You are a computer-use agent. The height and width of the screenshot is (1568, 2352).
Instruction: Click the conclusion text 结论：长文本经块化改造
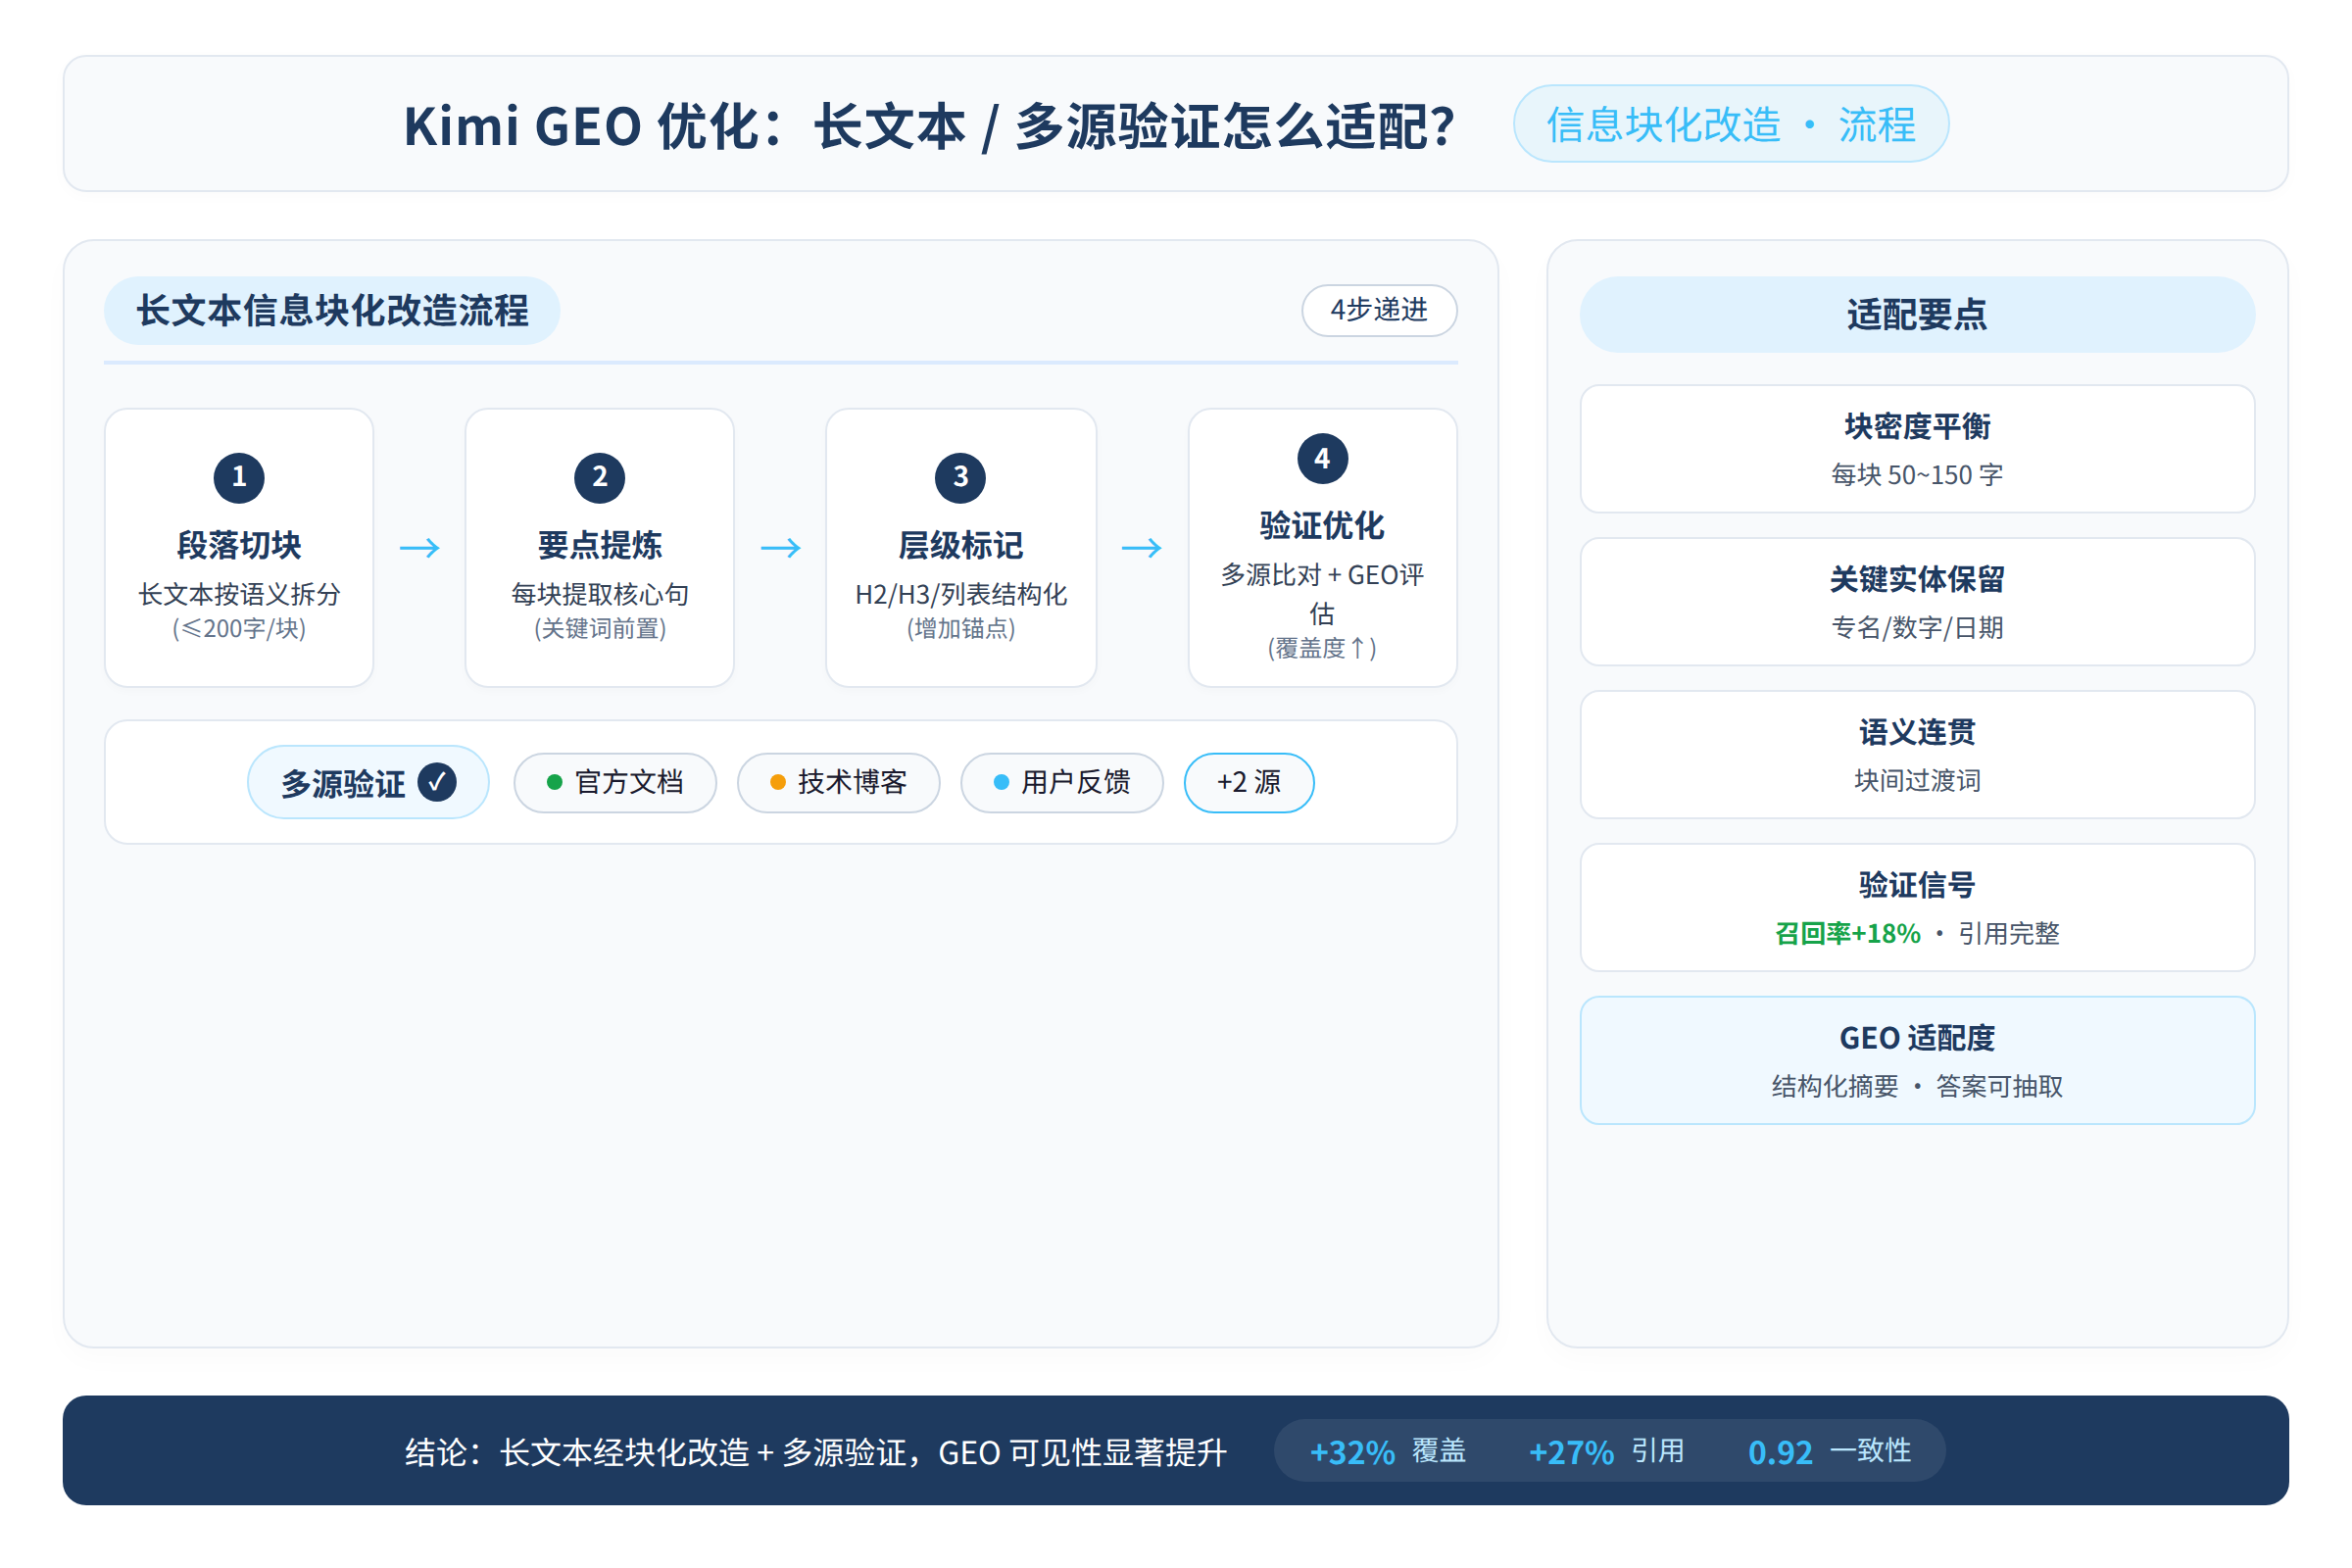[816, 1452]
